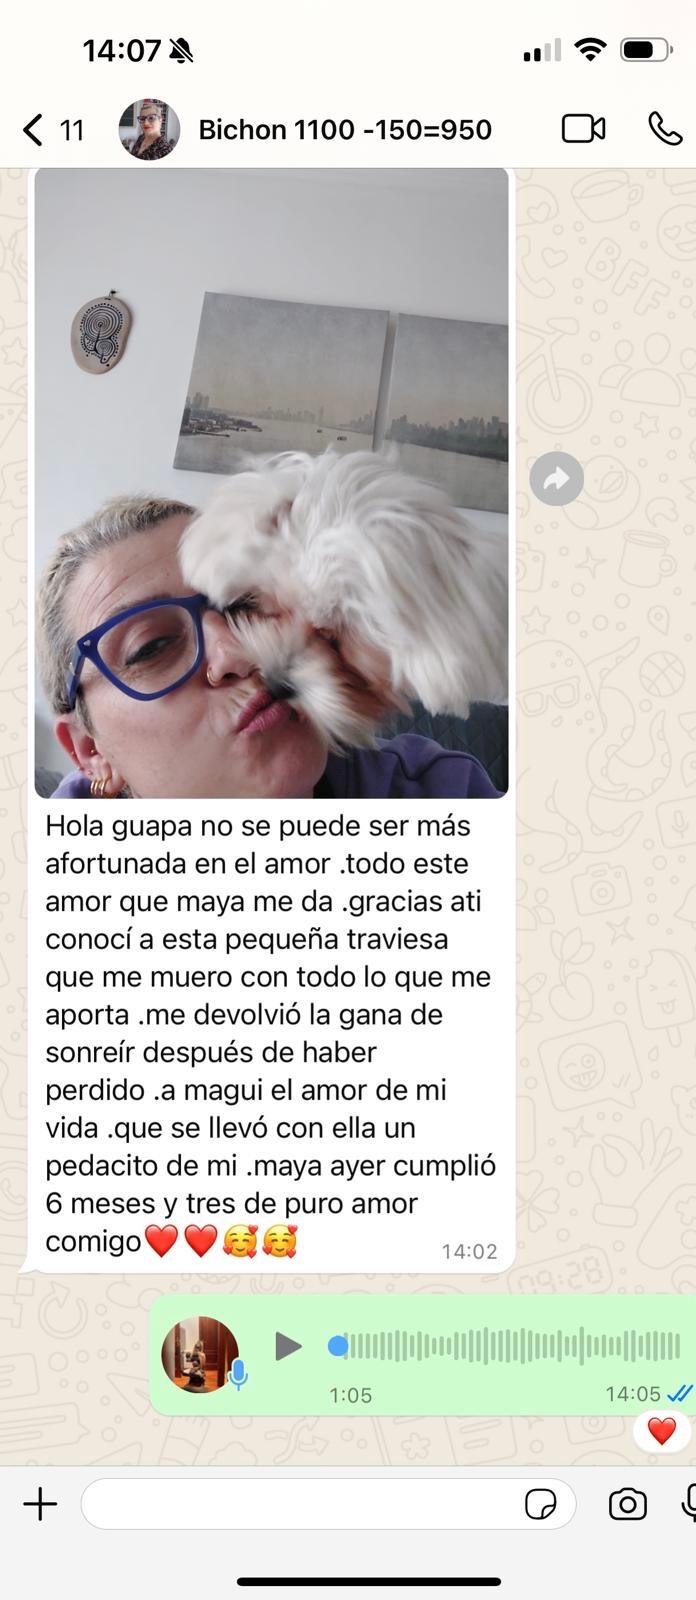696x1600 pixels.
Task: Start a video call with the contact
Action: (x=583, y=129)
